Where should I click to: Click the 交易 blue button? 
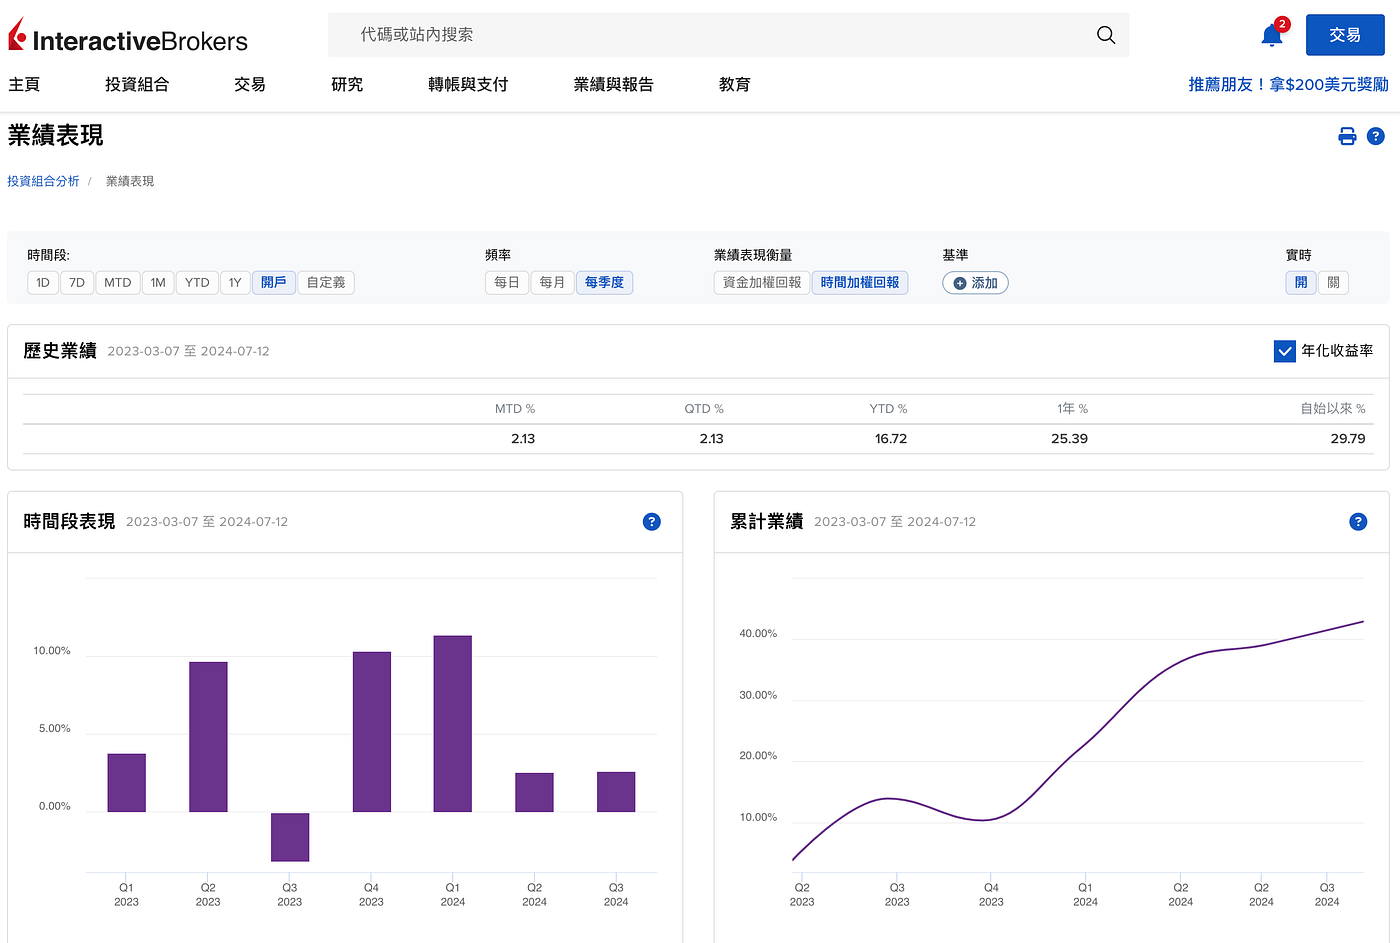coord(1345,35)
